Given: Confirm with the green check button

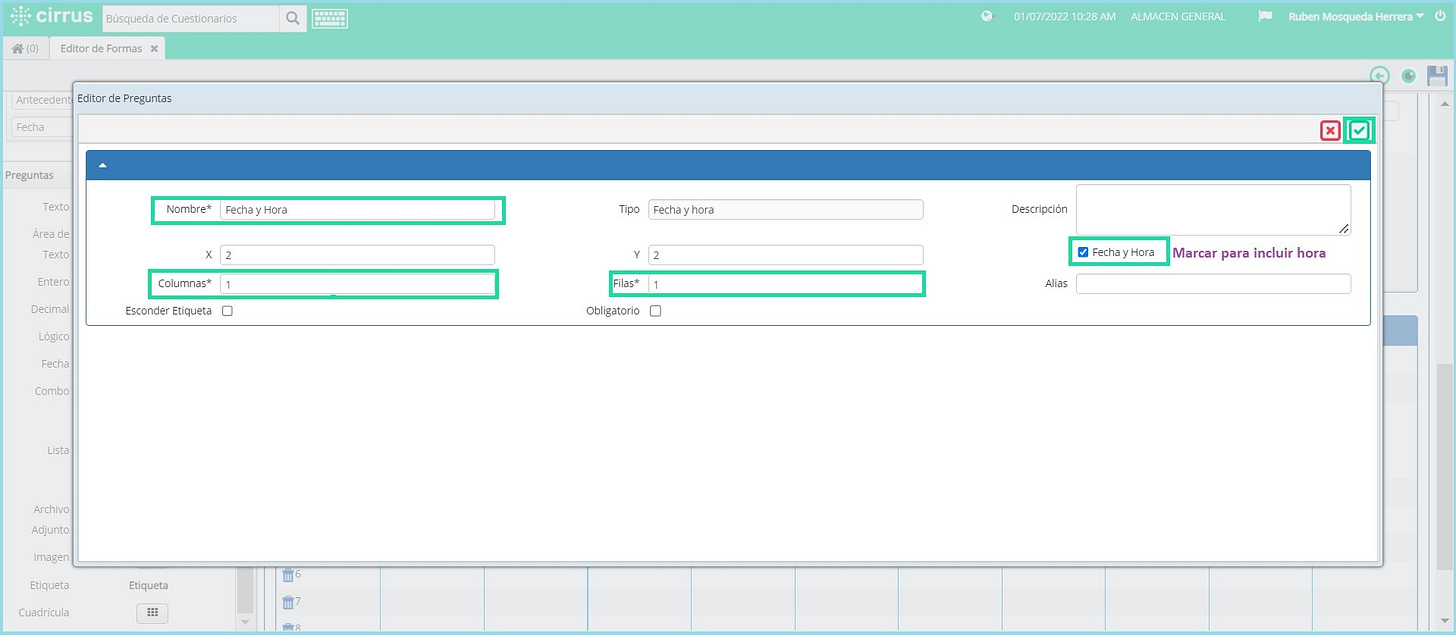Looking at the screenshot, I should (x=1359, y=130).
